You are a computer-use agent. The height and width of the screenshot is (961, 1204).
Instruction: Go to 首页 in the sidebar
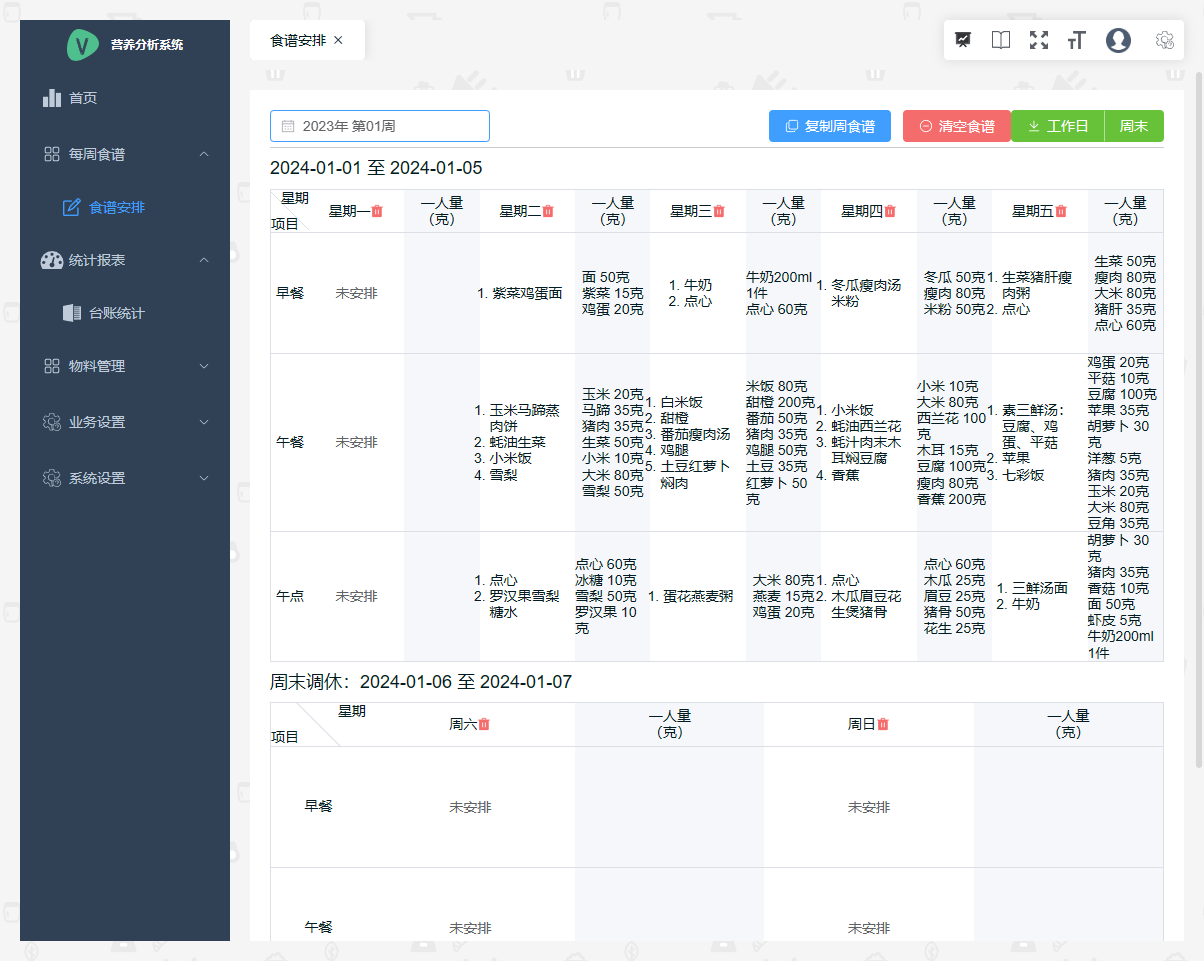click(x=83, y=98)
